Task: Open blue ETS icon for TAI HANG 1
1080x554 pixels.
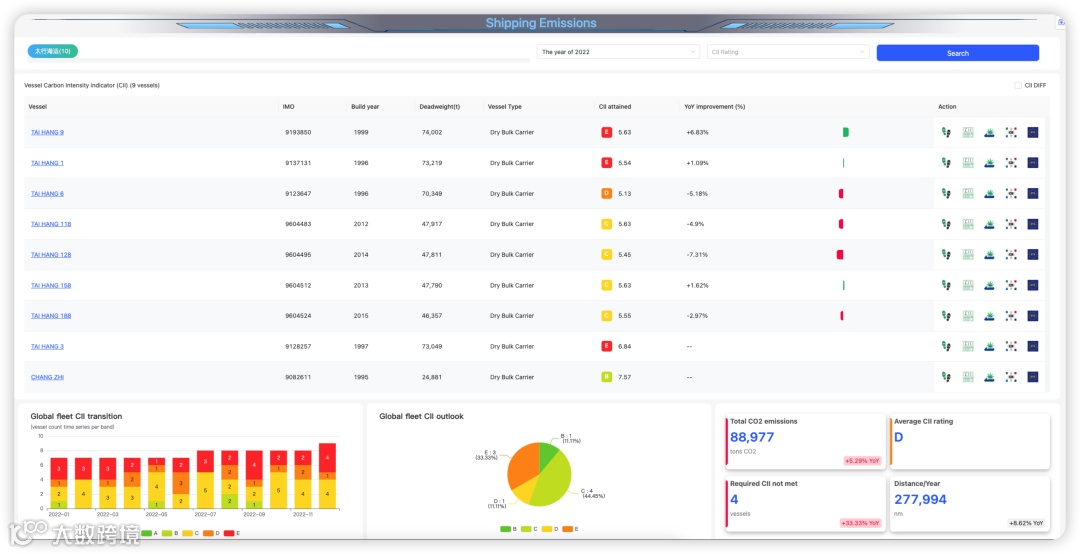Action: (1032, 163)
